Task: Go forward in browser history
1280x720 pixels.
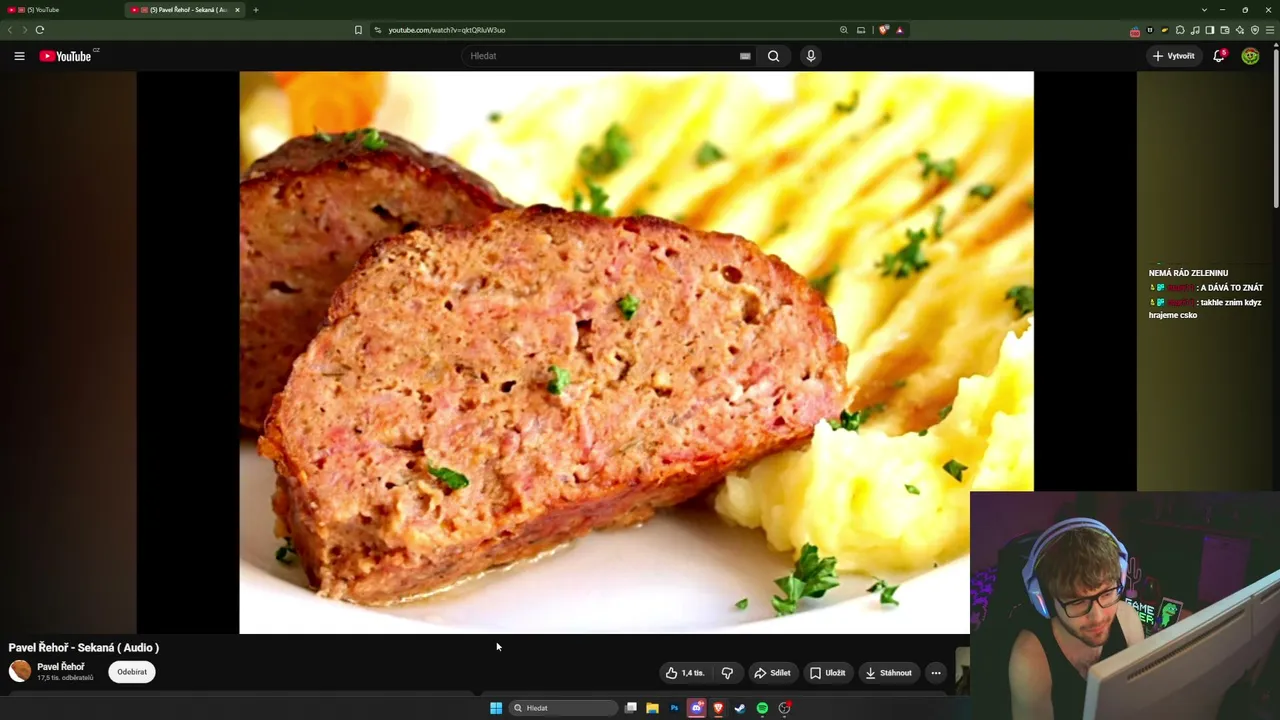Action: pyautogui.click(x=24, y=30)
